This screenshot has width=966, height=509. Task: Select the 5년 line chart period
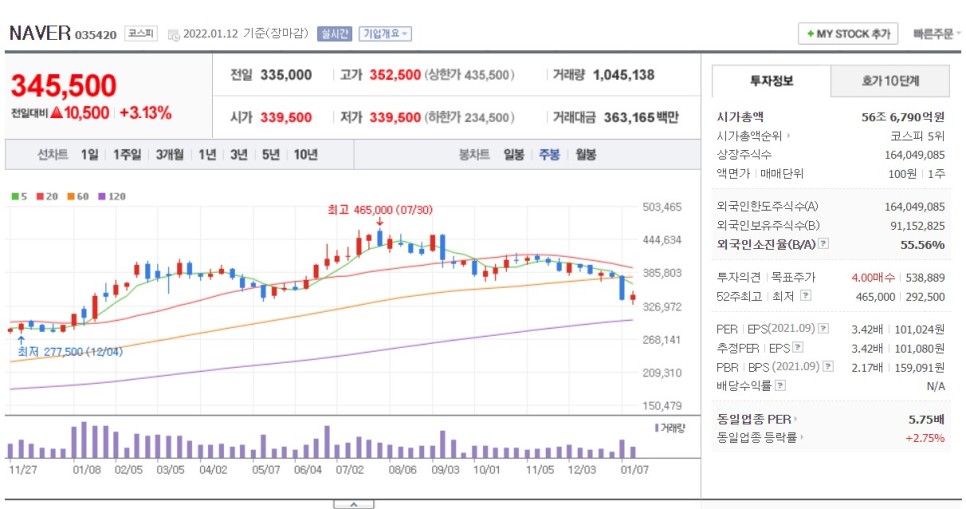click(x=270, y=155)
